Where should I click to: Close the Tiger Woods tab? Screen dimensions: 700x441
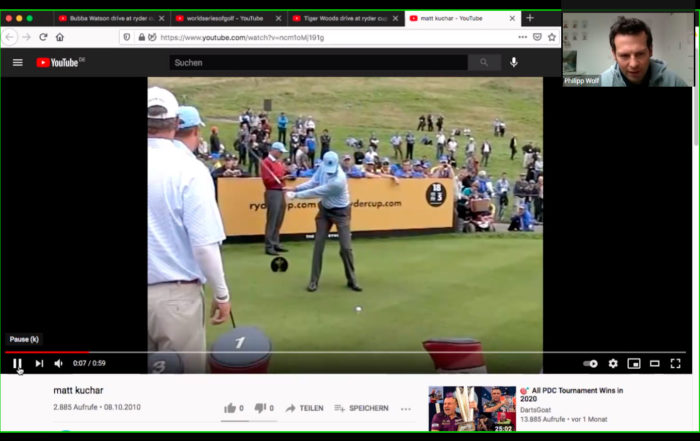tap(396, 18)
